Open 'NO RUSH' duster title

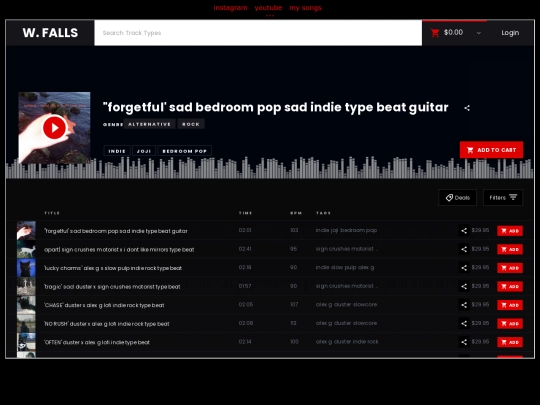pos(107,324)
